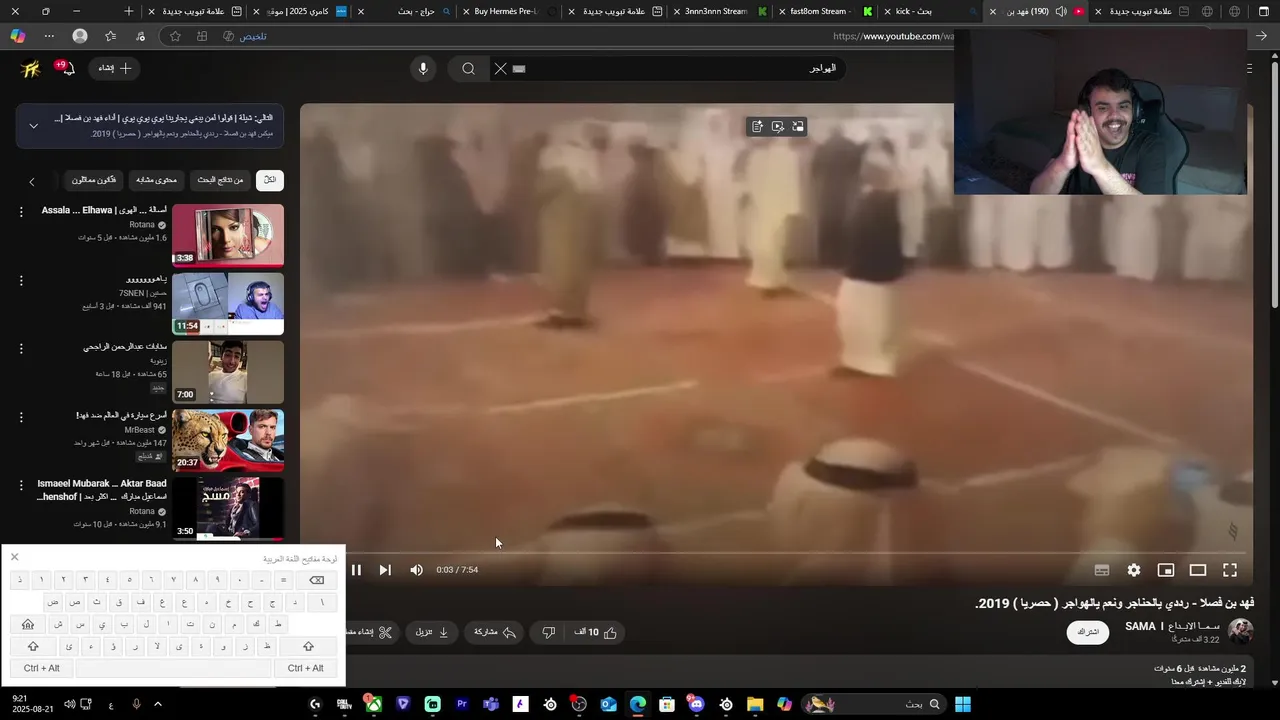Click the YouTube search magnifier button

[468, 68]
